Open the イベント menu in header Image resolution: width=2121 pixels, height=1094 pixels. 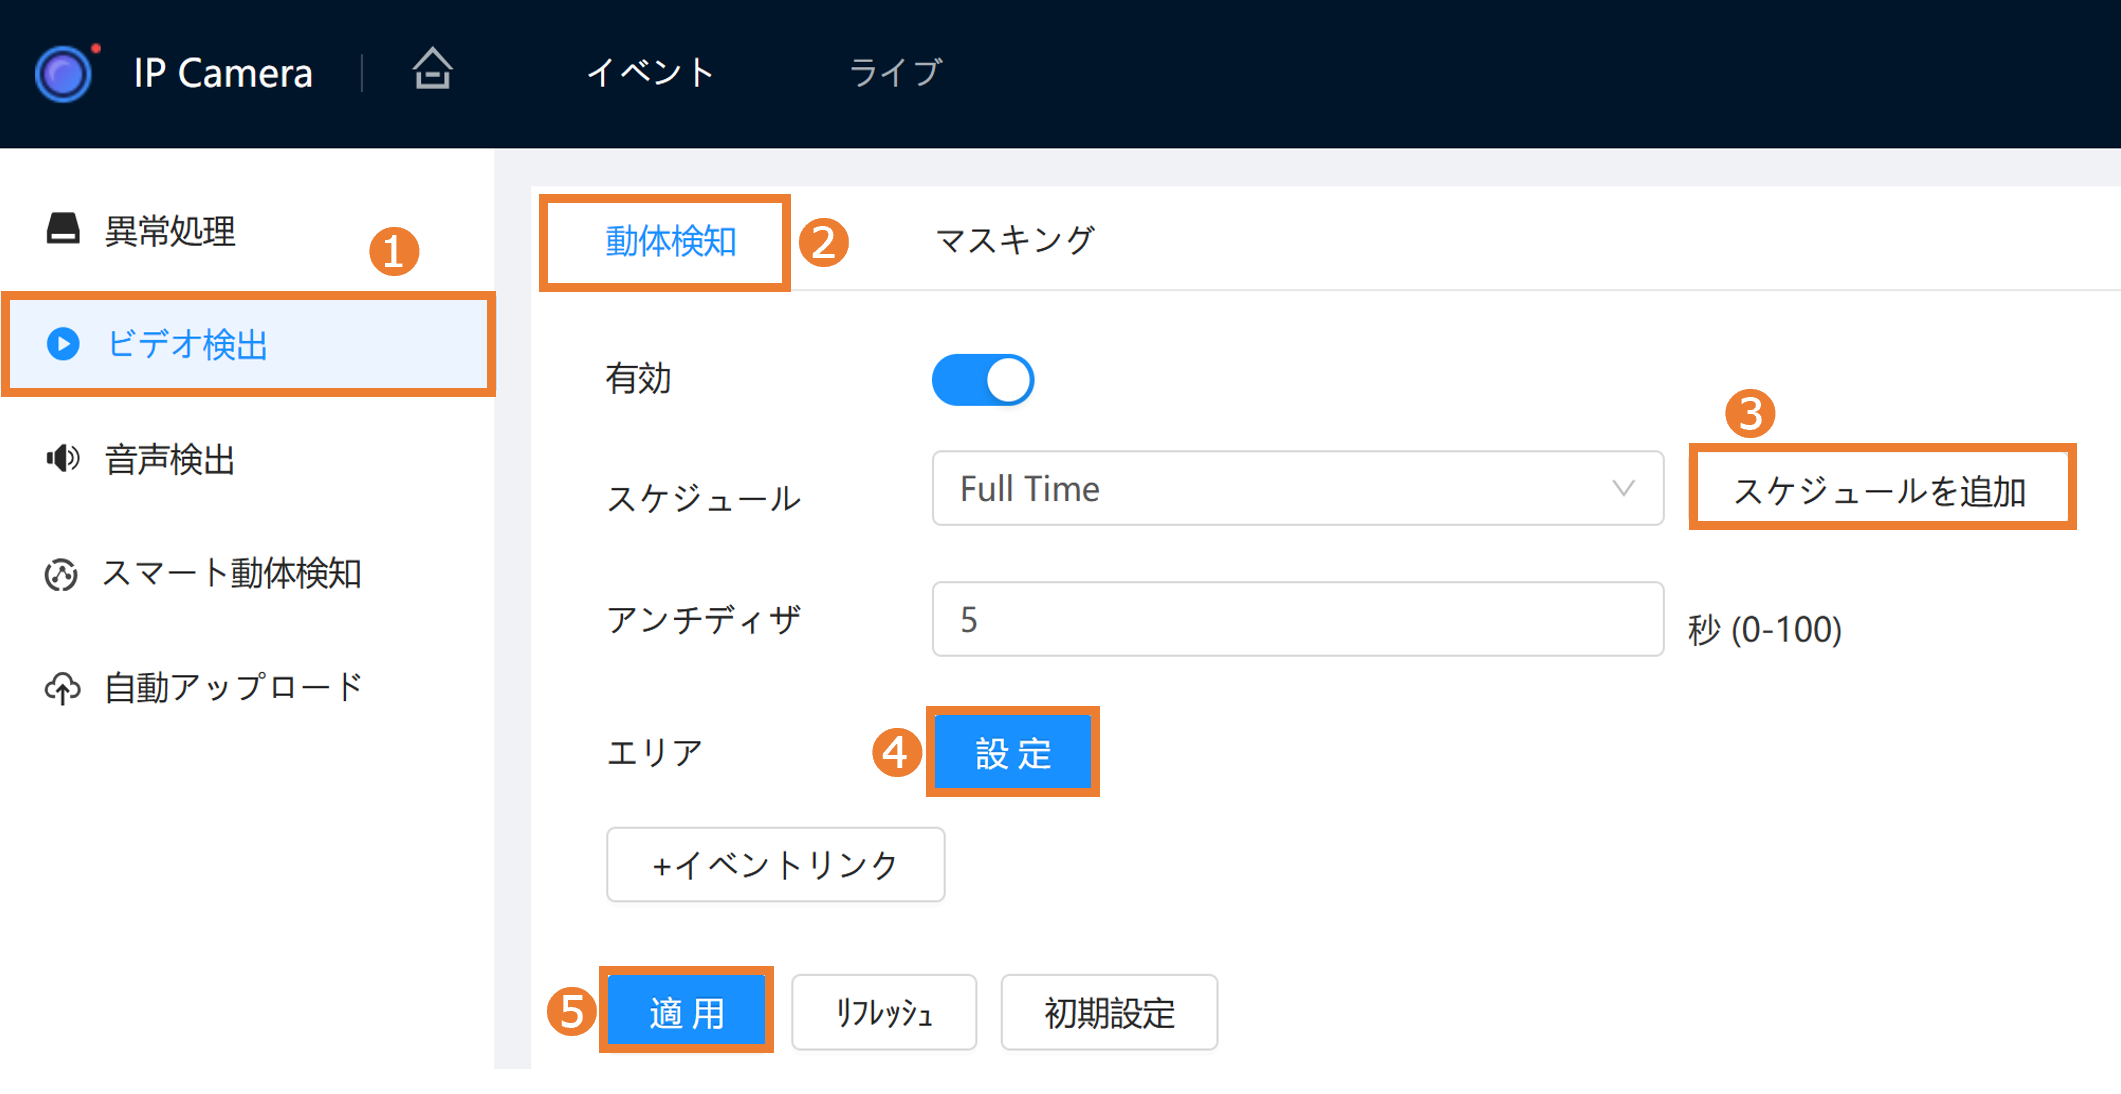click(x=650, y=72)
